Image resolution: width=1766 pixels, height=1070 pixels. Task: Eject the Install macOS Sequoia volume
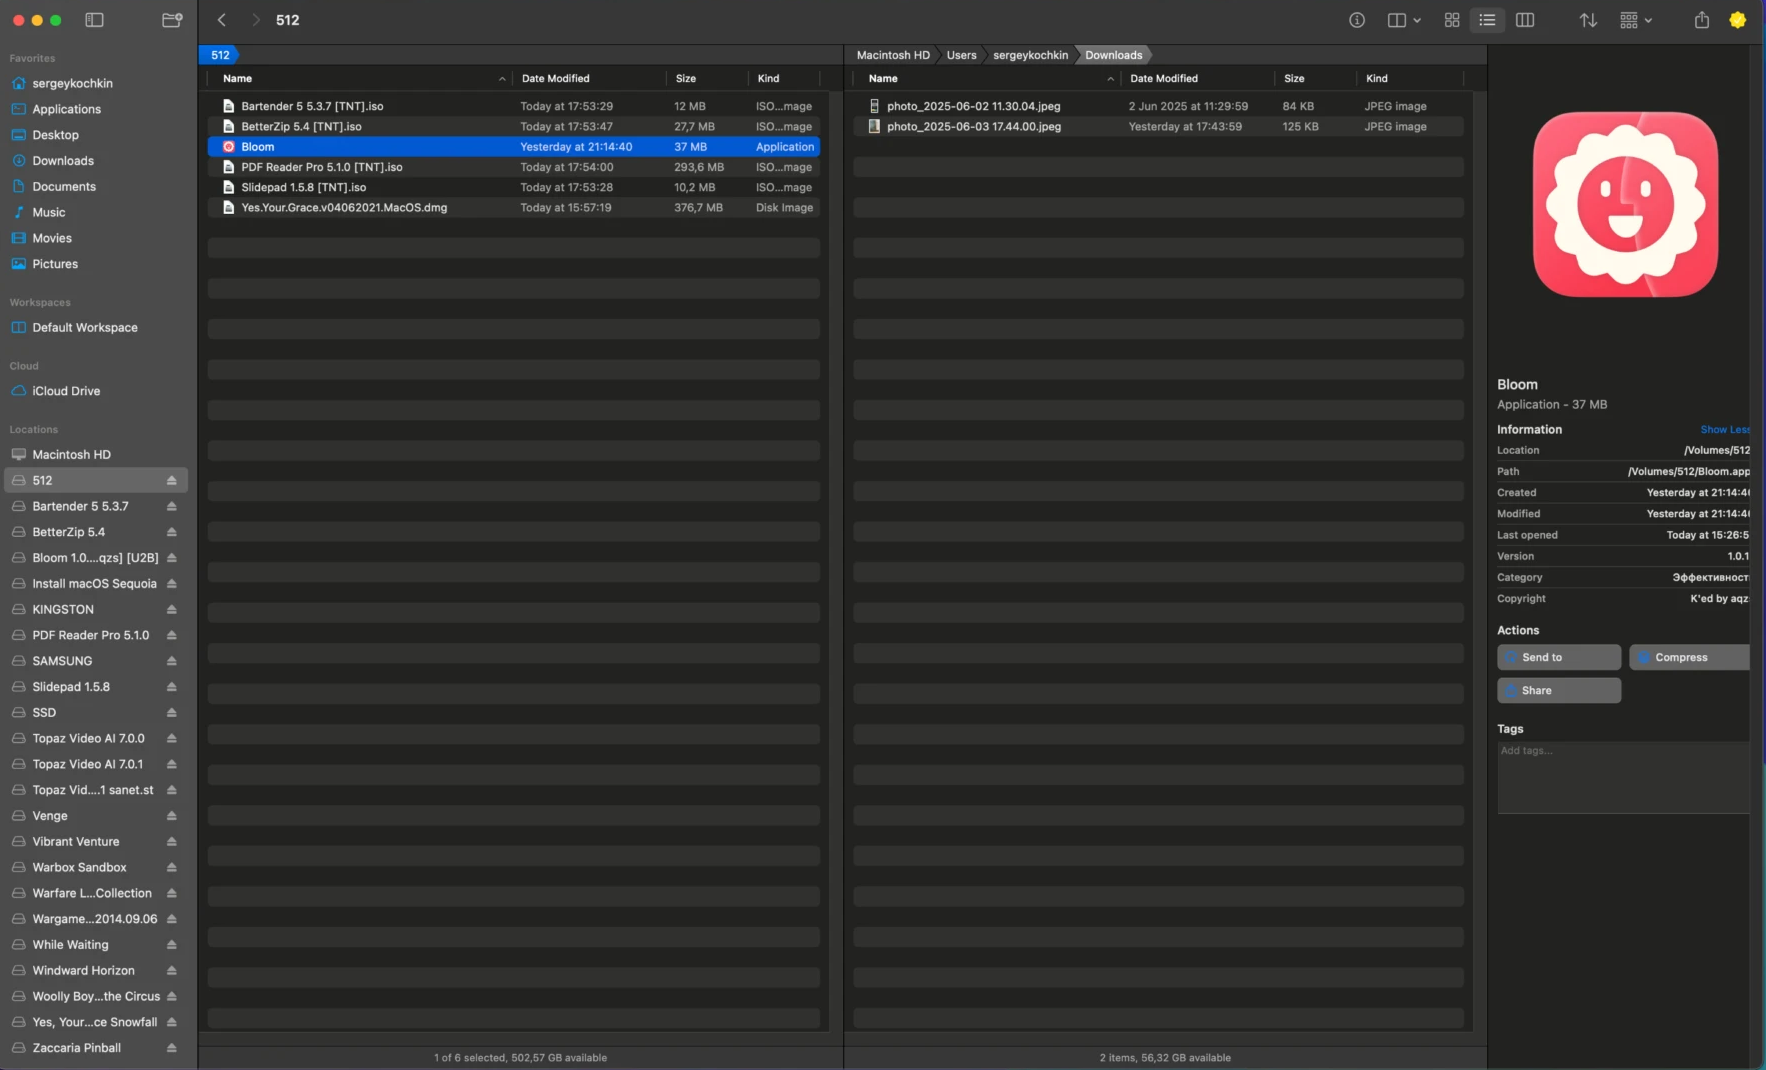point(172,584)
